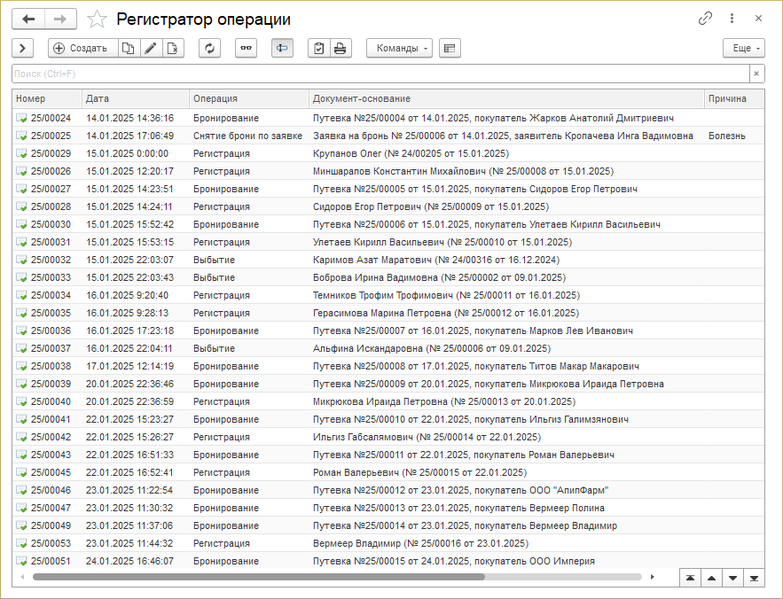Mark selected record for deletion icon

click(173, 48)
